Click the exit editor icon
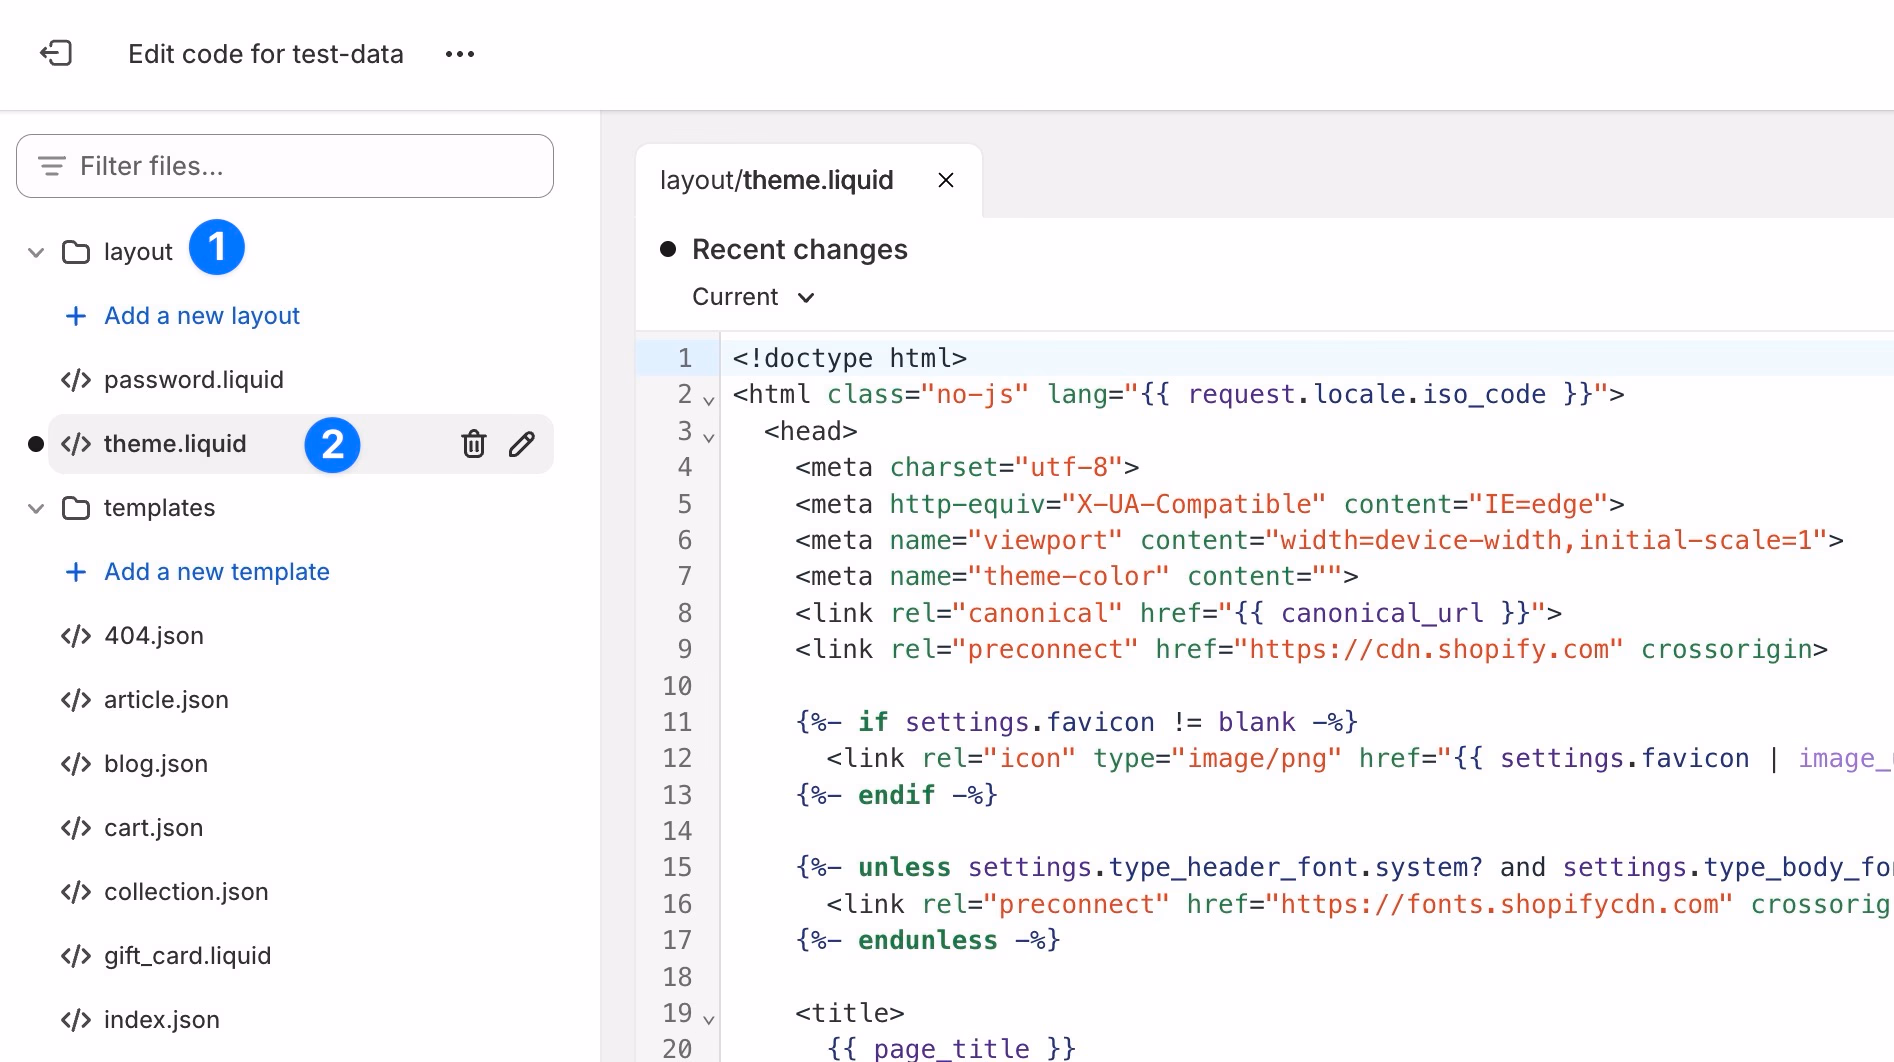This screenshot has height=1062, width=1894. (x=56, y=53)
